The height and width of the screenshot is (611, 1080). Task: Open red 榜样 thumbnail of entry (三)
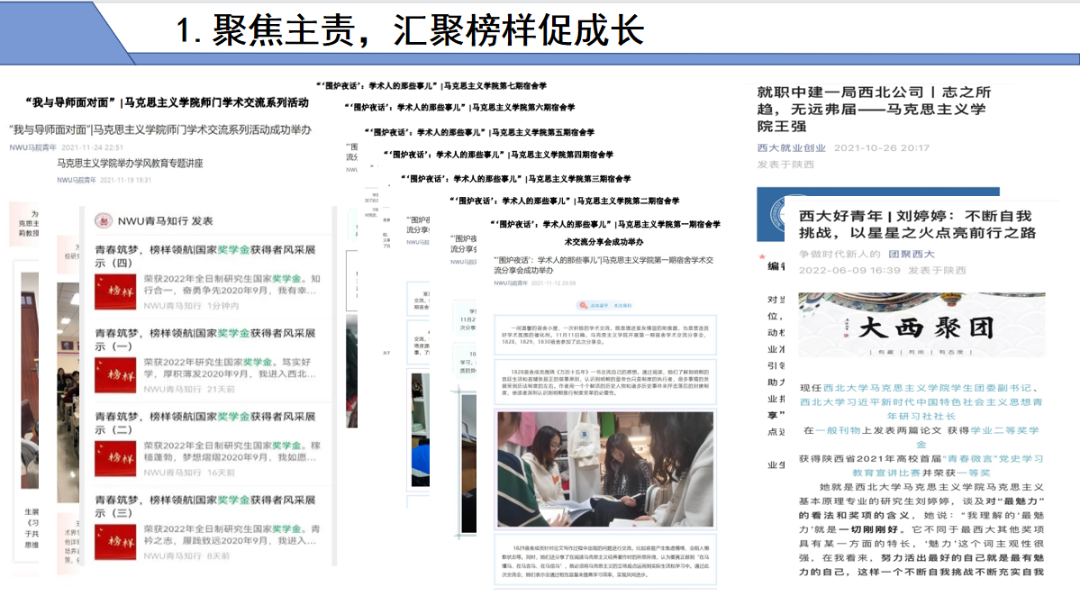click(x=115, y=541)
